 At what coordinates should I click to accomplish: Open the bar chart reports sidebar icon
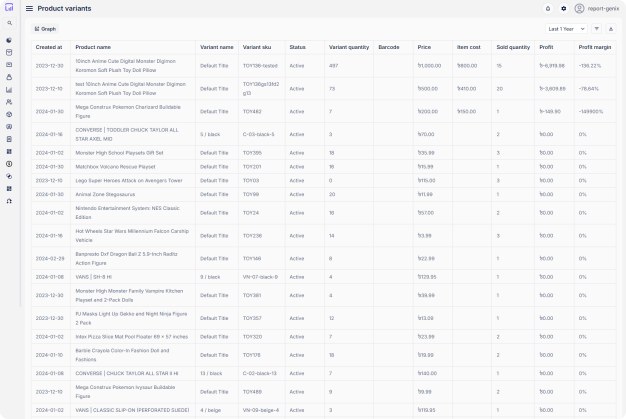click(x=9, y=90)
